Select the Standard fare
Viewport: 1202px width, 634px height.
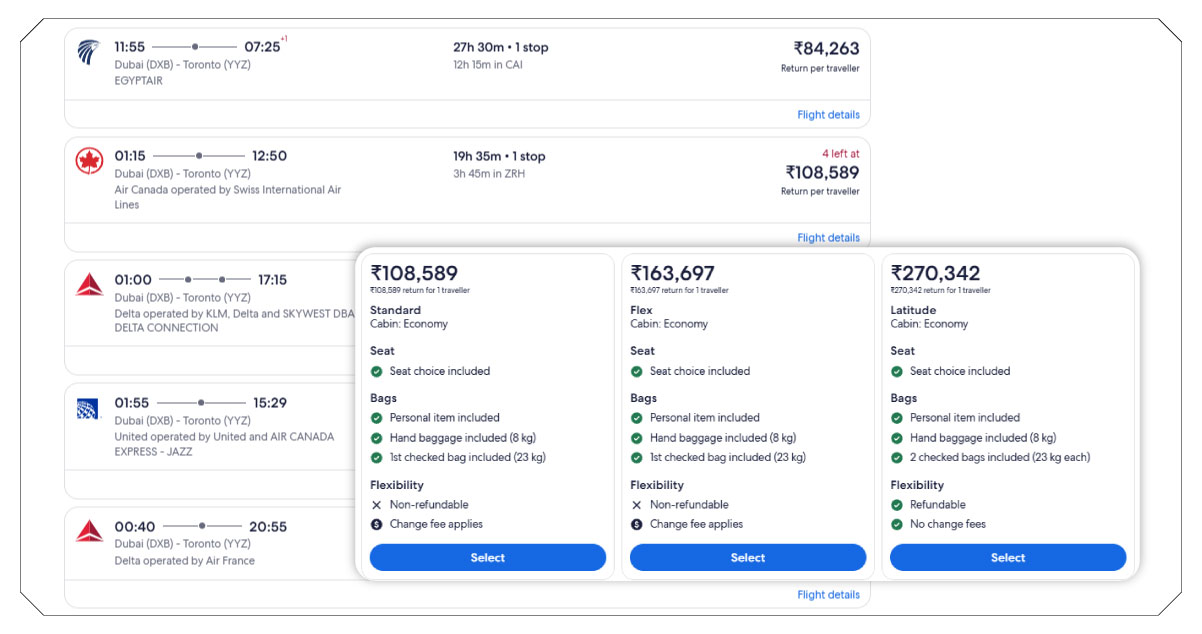pos(487,557)
